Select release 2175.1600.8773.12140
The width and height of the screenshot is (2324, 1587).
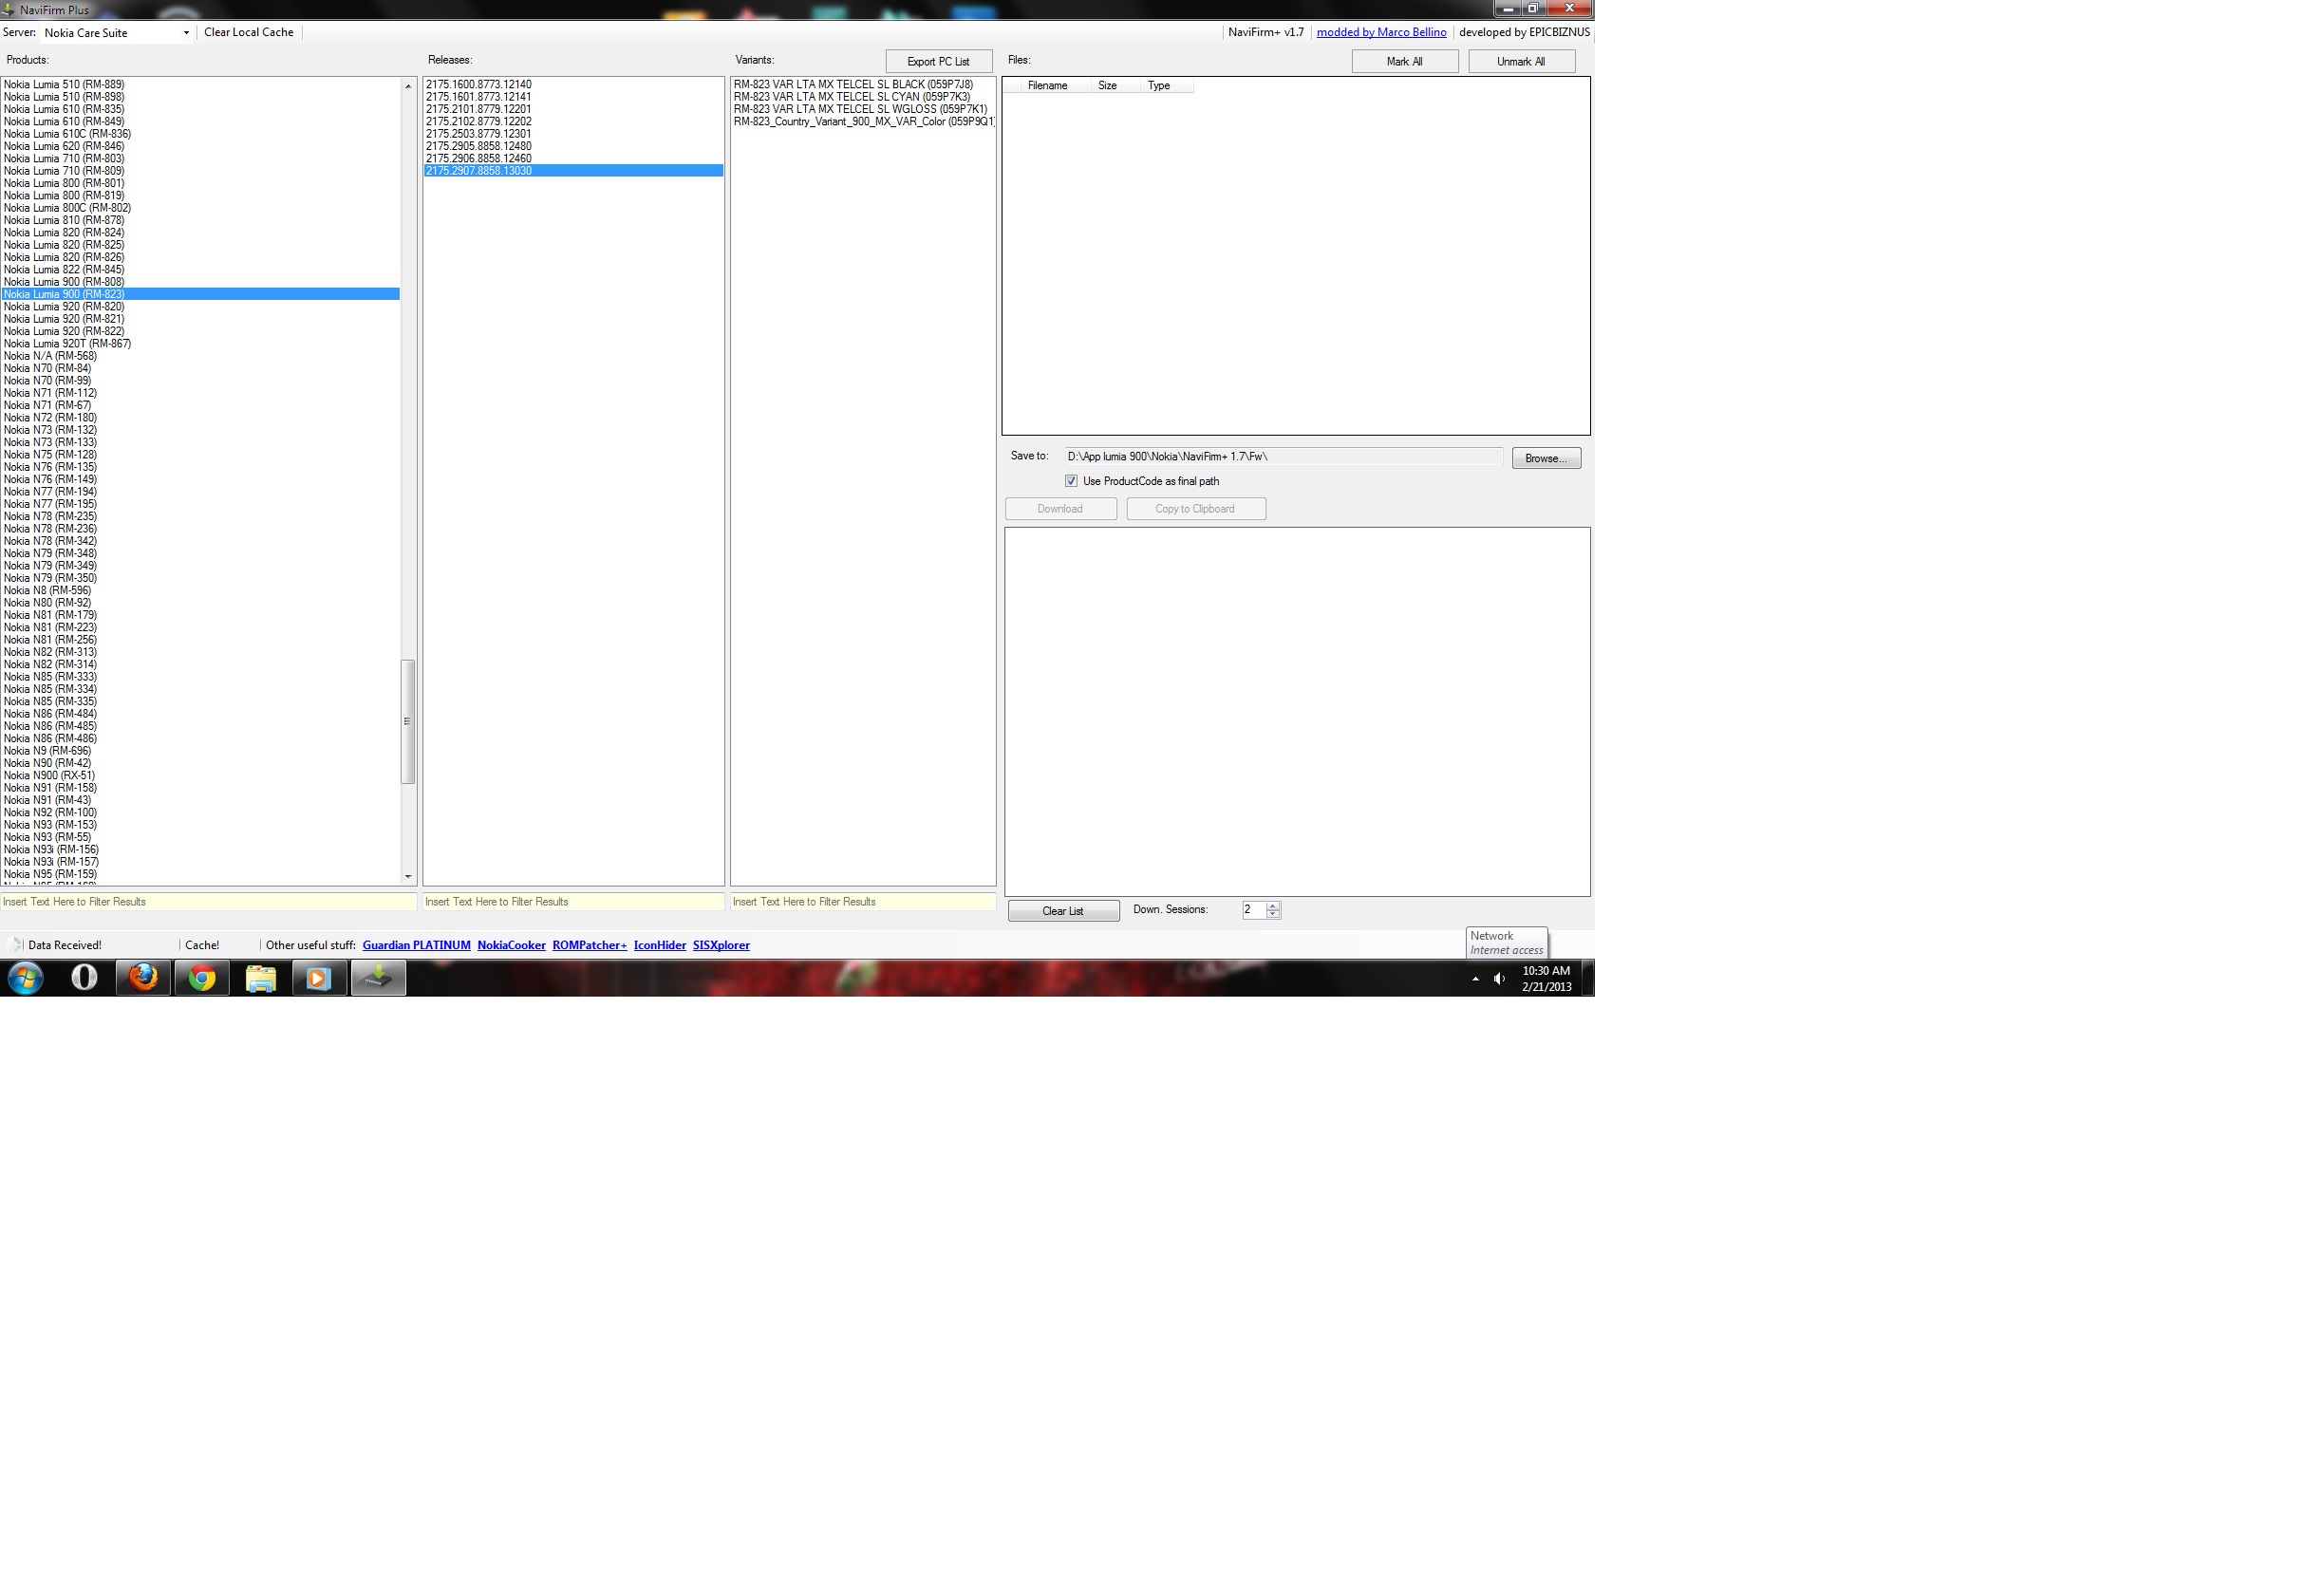(573, 85)
